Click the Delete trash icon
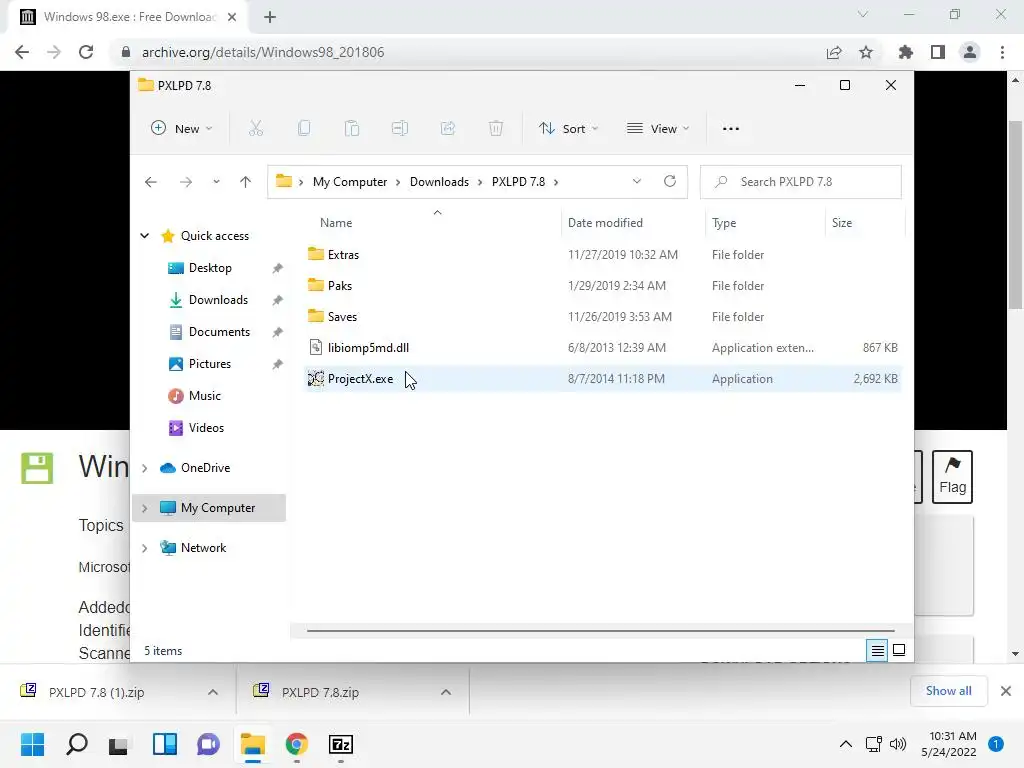 click(496, 129)
